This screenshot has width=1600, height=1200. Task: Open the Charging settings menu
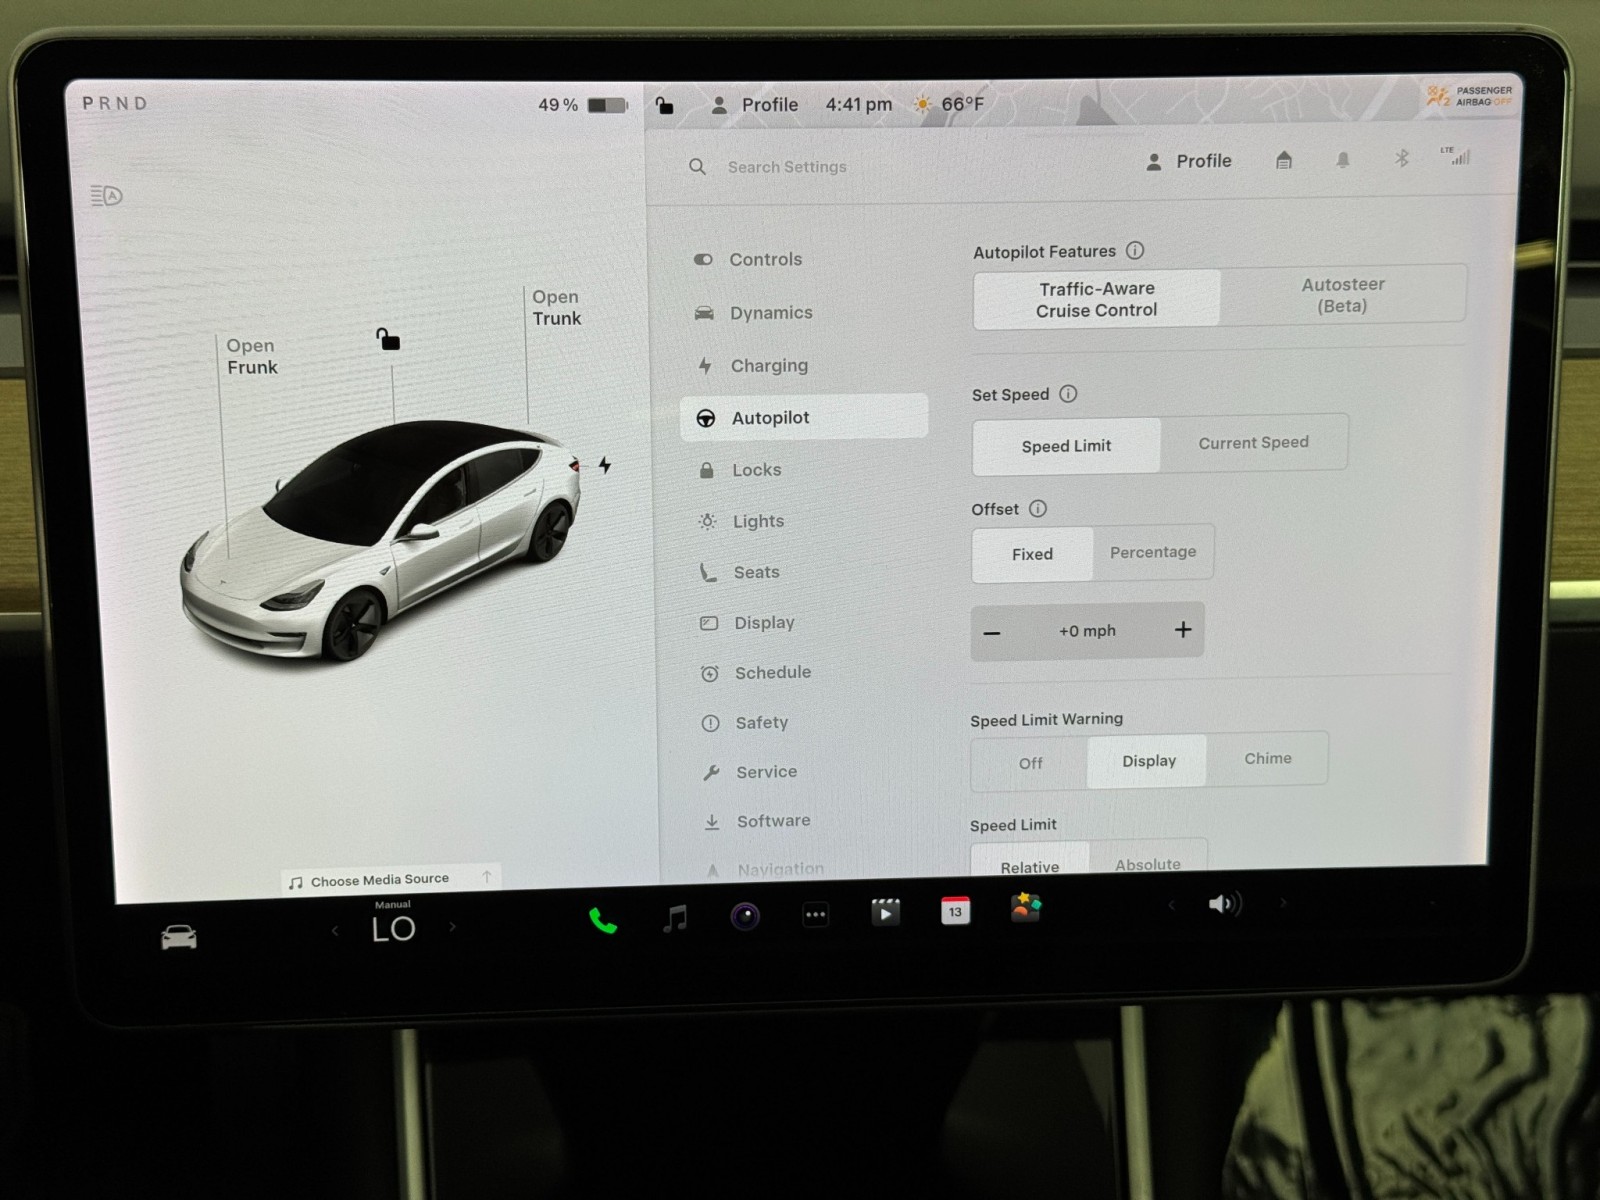[x=768, y=366]
